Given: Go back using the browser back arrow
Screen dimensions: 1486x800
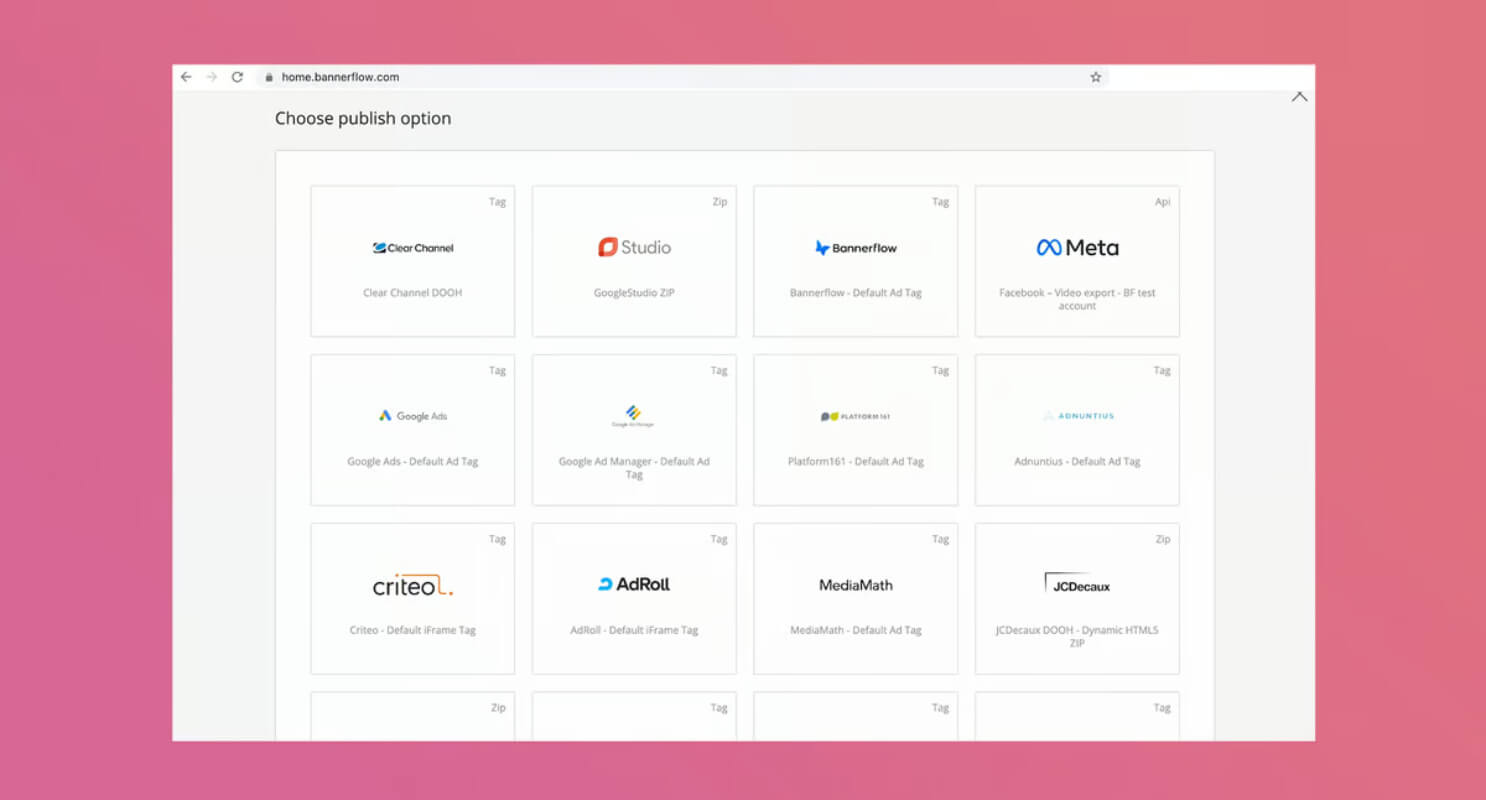Looking at the screenshot, I should point(186,77).
